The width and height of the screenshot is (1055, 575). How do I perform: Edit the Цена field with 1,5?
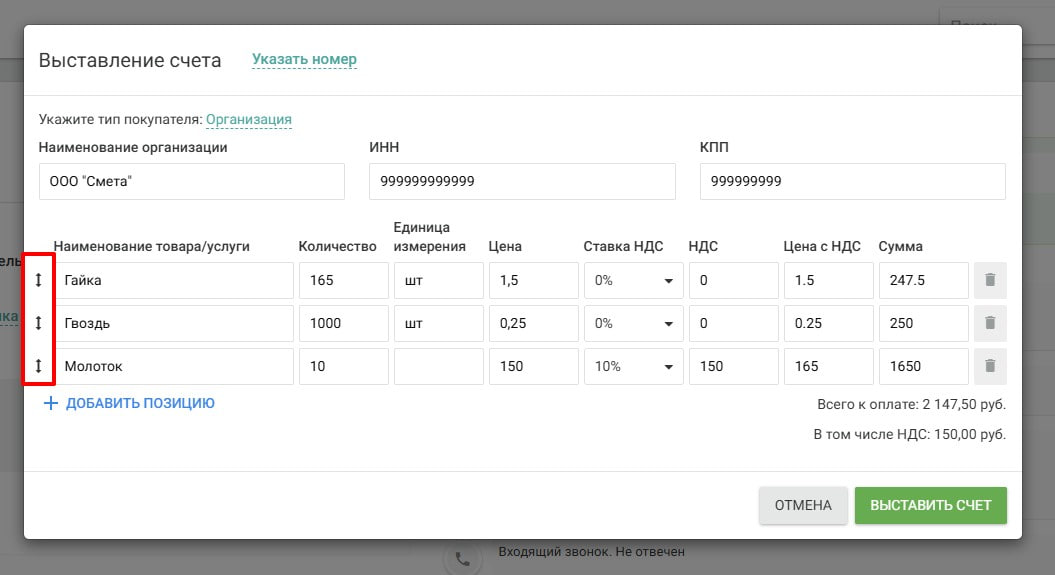(x=534, y=280)
